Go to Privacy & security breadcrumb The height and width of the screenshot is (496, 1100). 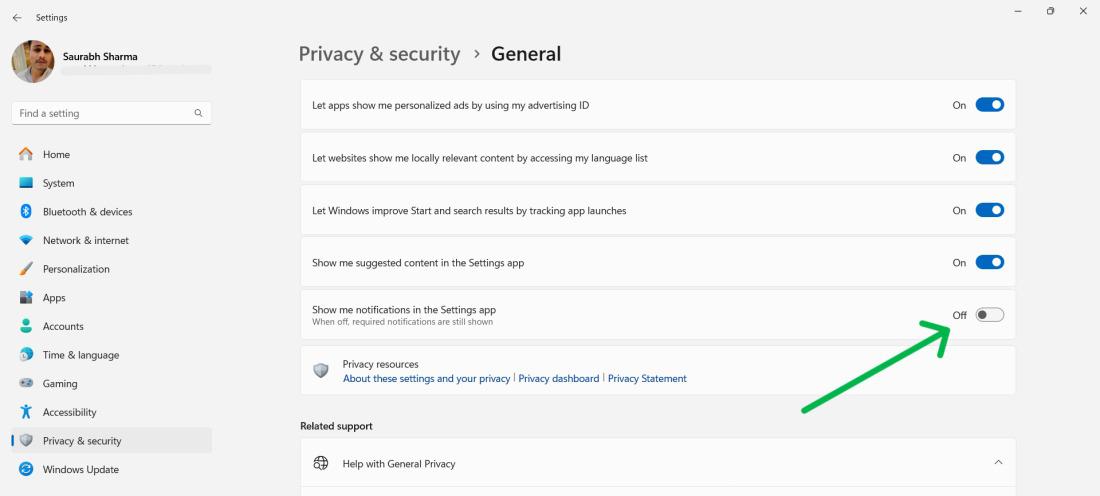(379, 54)
